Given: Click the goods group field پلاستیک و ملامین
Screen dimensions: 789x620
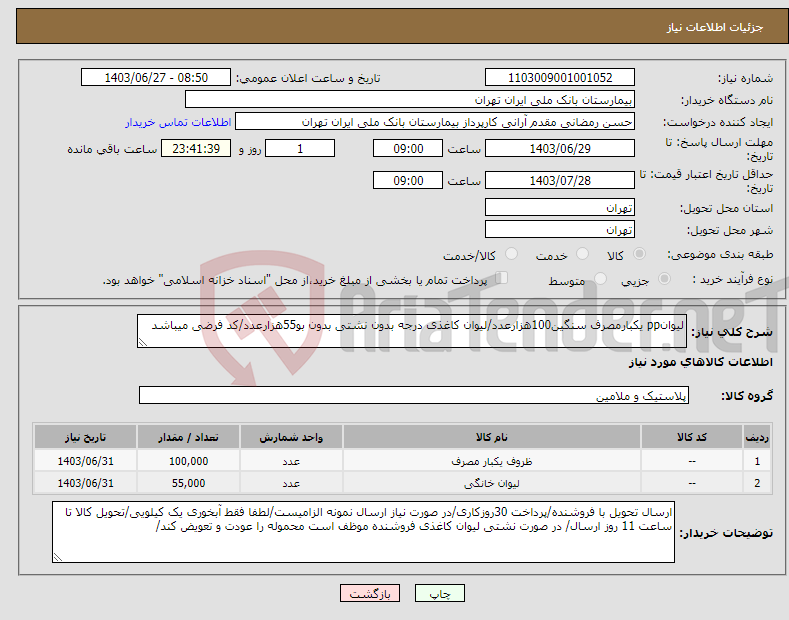Looking at the screenshot, I should click(414, 396).
